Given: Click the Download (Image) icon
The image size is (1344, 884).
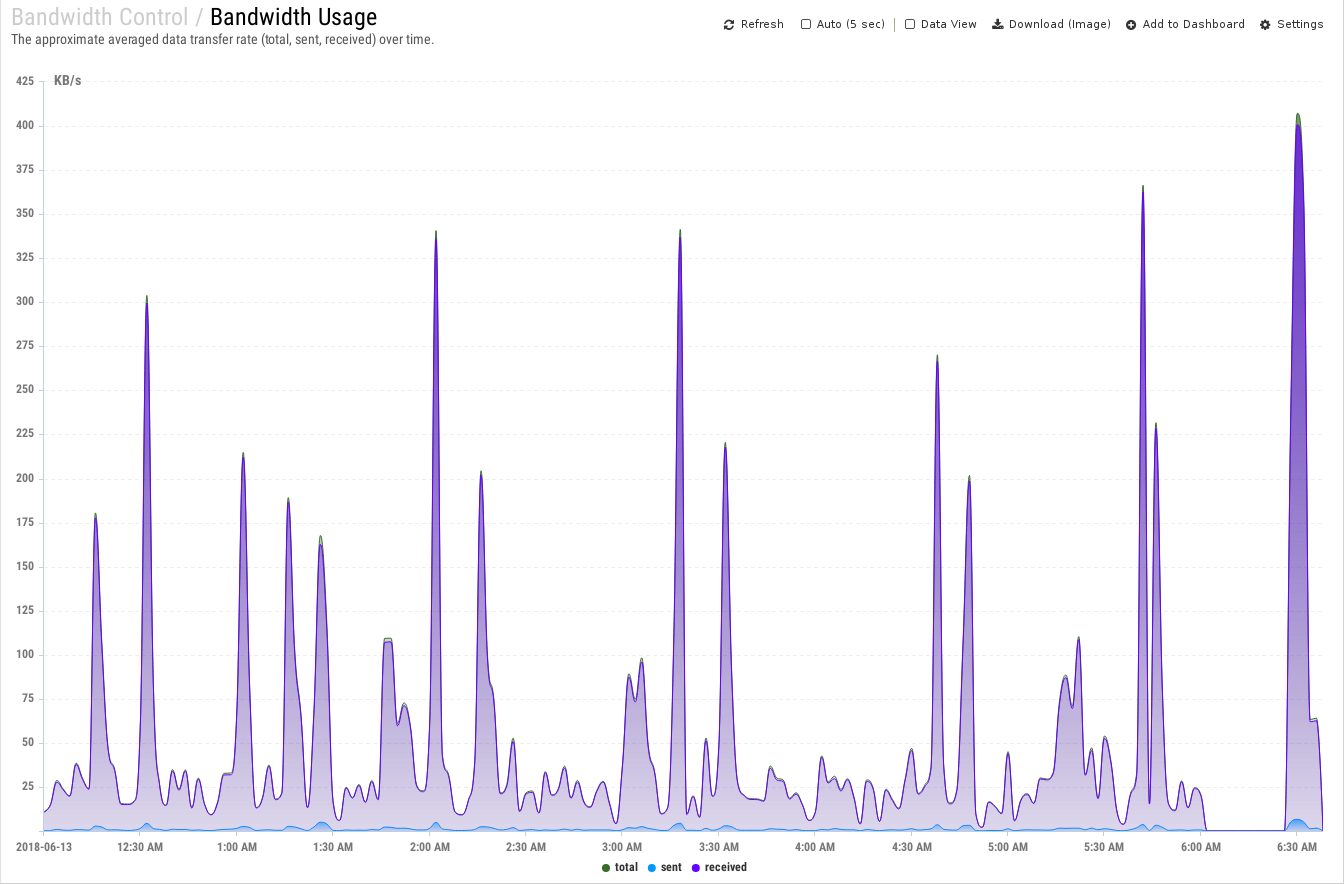Looking at the screenshot, I should [x=997, y=24].
